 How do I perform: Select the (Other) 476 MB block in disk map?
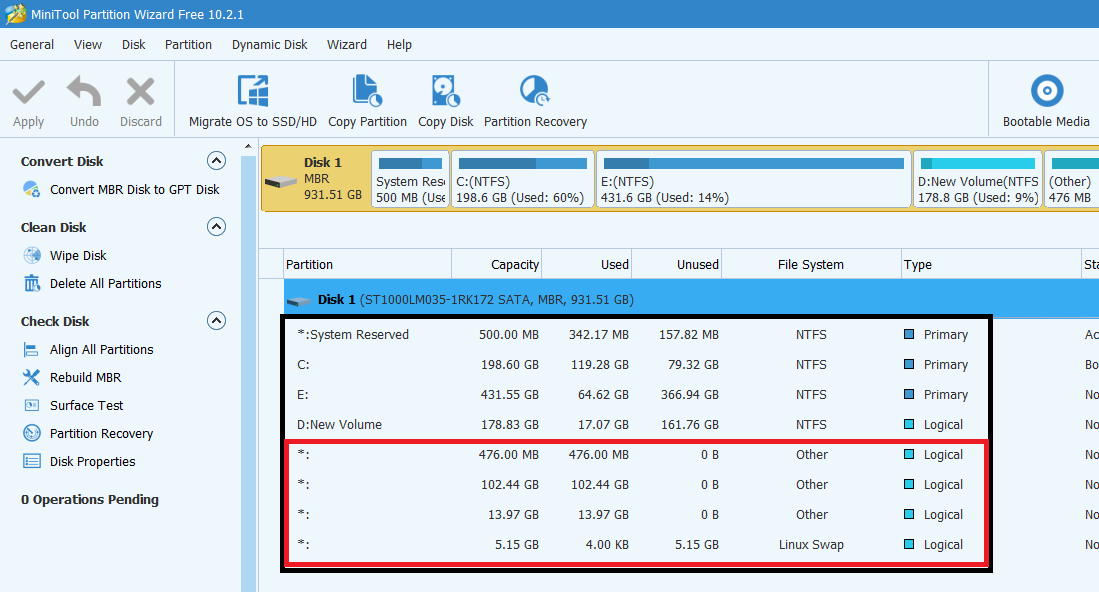[x=1071, y=179]
